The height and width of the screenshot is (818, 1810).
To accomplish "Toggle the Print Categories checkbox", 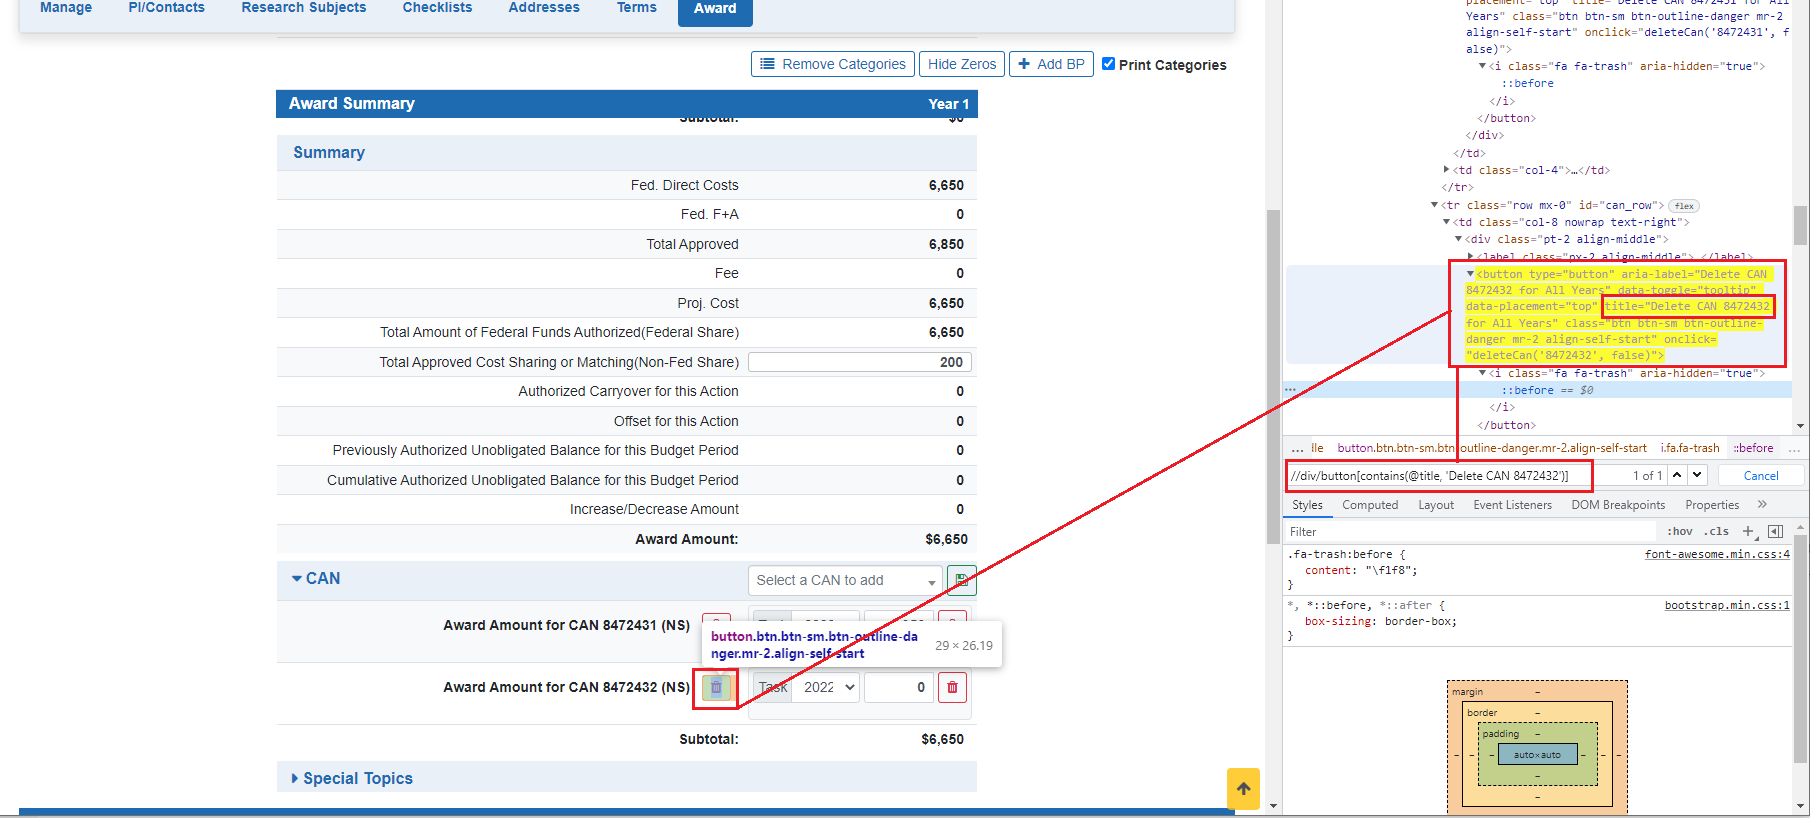I will click(1108, 64).
